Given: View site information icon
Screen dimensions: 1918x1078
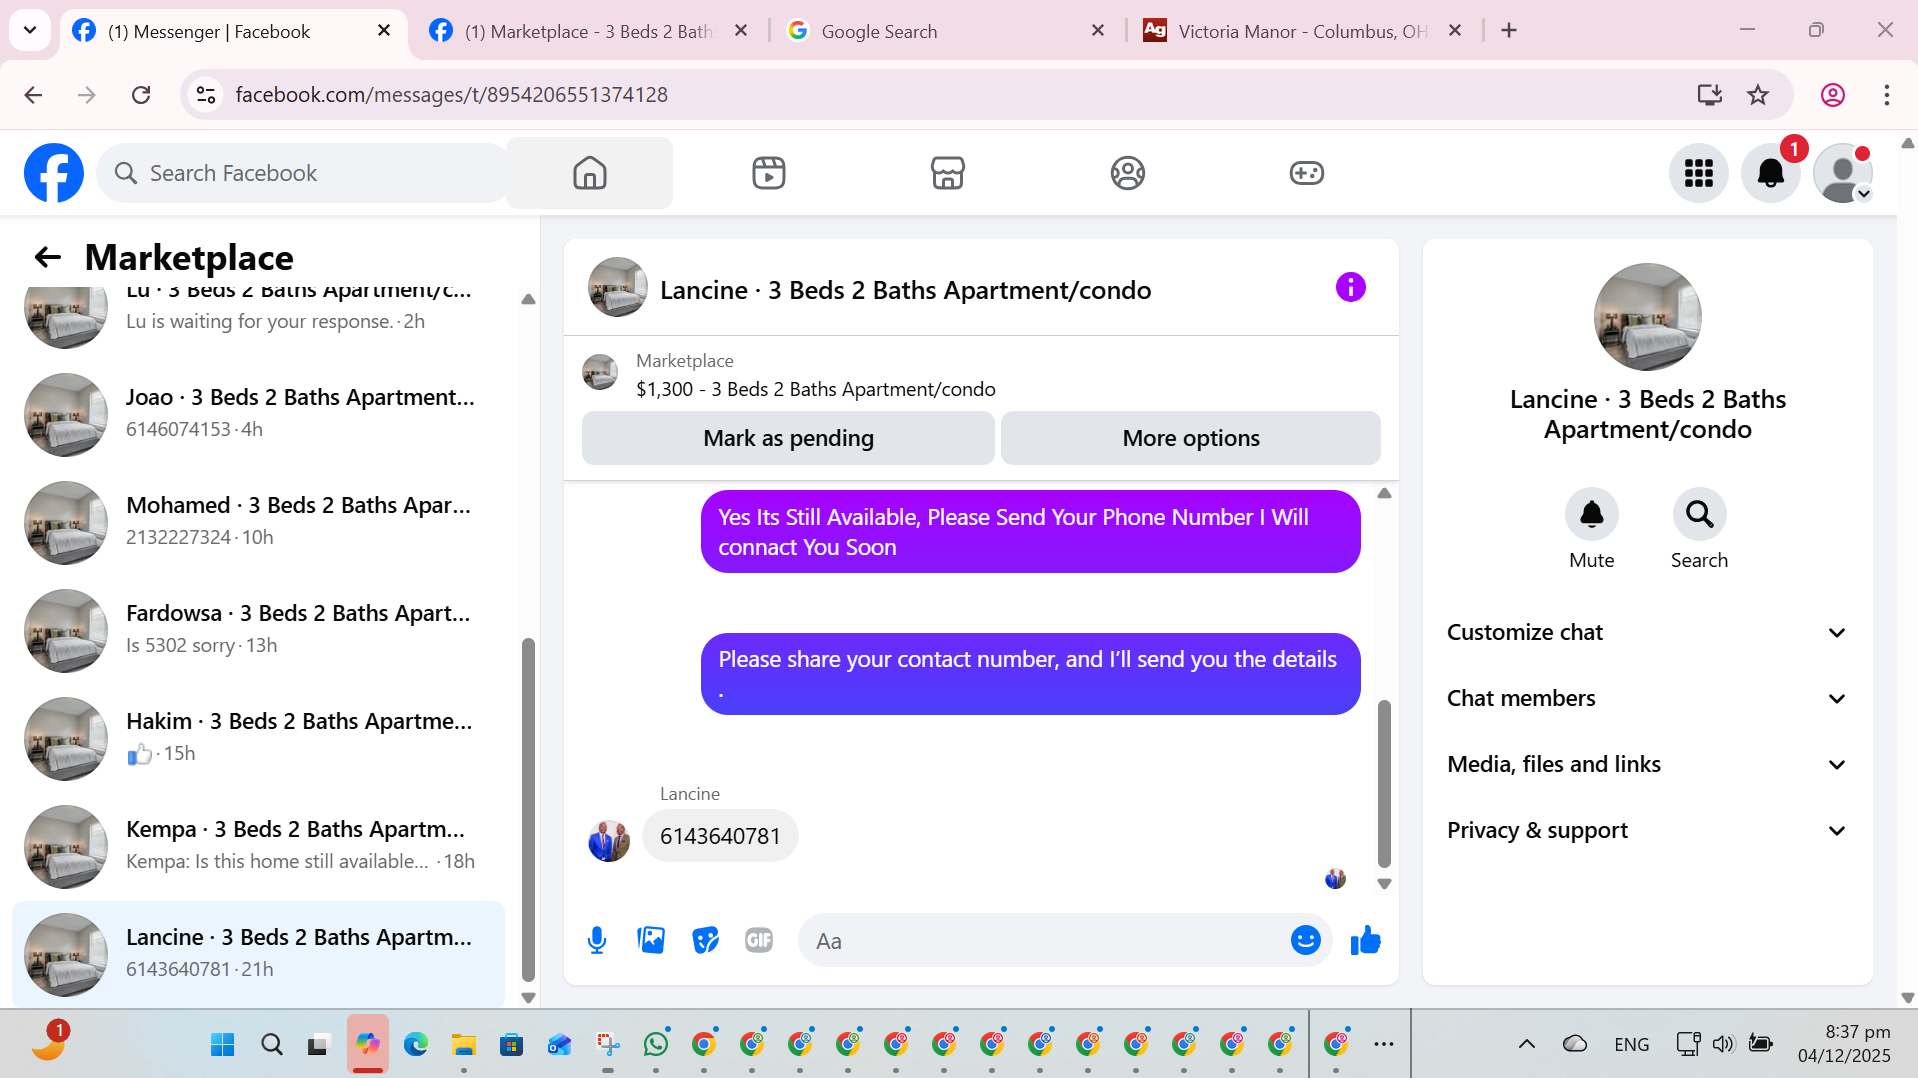Looking at the screenshot, I should click(206, 95).
